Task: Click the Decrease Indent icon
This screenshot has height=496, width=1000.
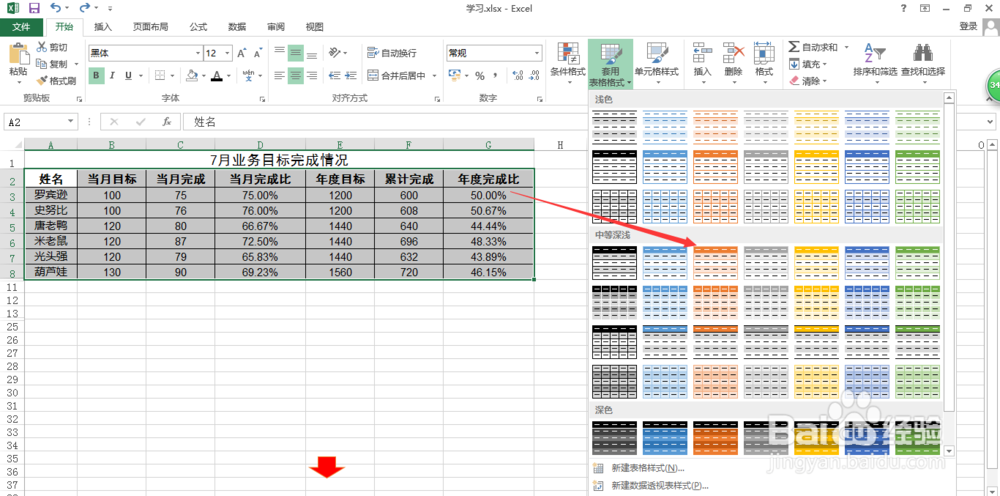Action: point(334,76)
